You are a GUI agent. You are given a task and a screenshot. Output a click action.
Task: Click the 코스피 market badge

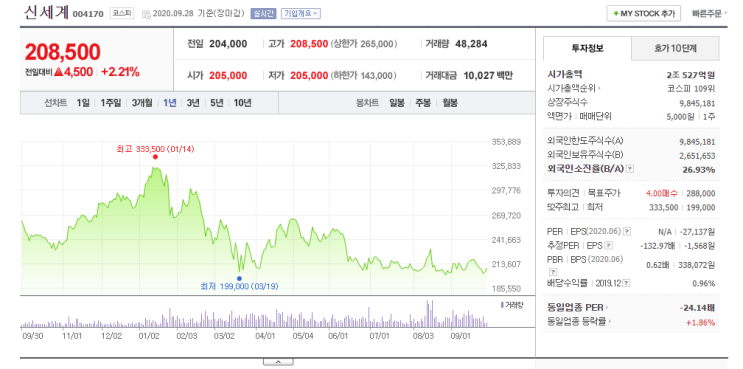coord(122,13)
